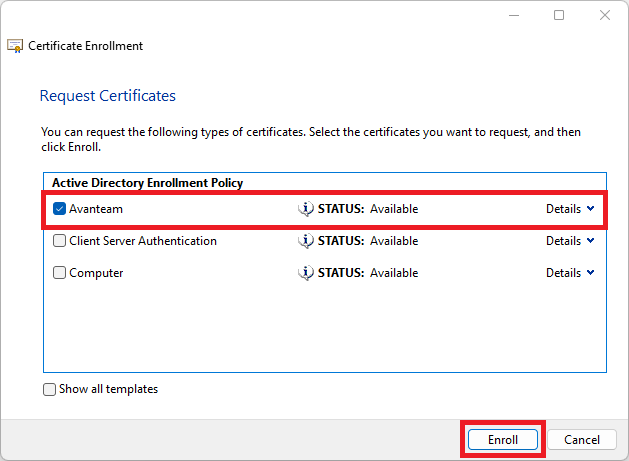629x461 pixels.
Task: Expand Details for the Avanteam certificate
Action: pyautogui.click(x=570, y=209)
